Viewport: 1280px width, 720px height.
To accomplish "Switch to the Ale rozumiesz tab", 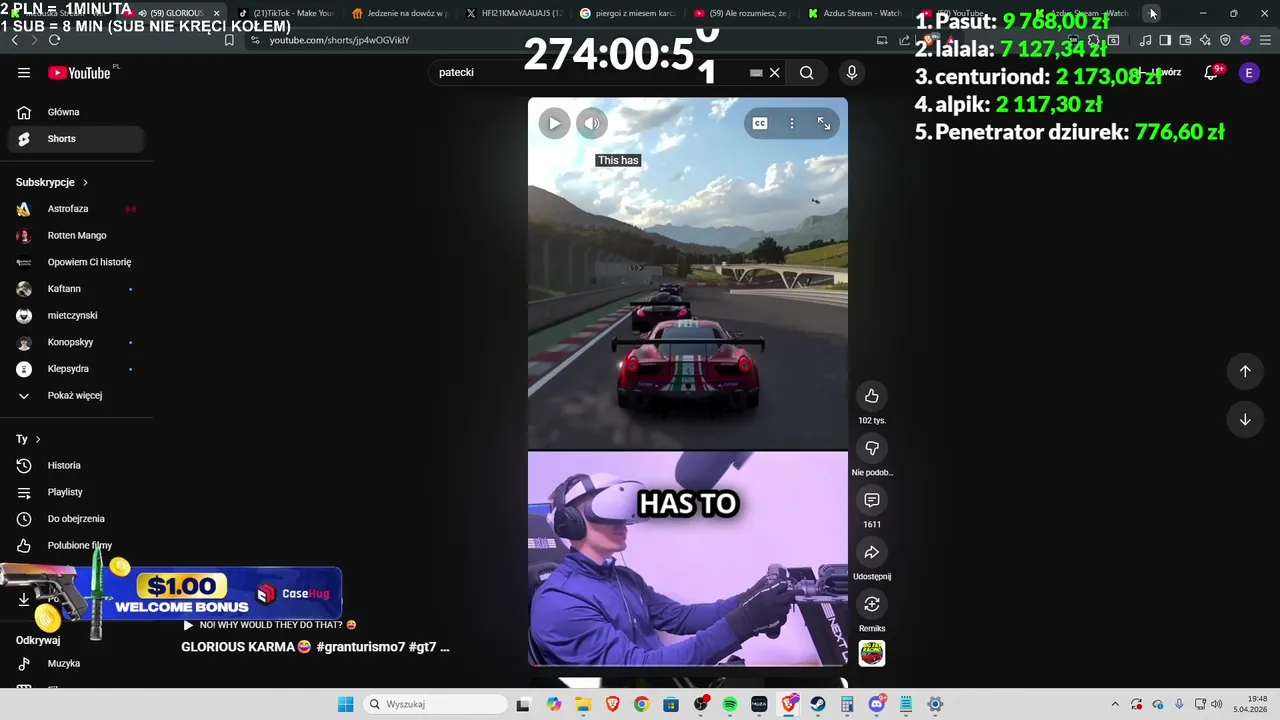I will (742, 13).
